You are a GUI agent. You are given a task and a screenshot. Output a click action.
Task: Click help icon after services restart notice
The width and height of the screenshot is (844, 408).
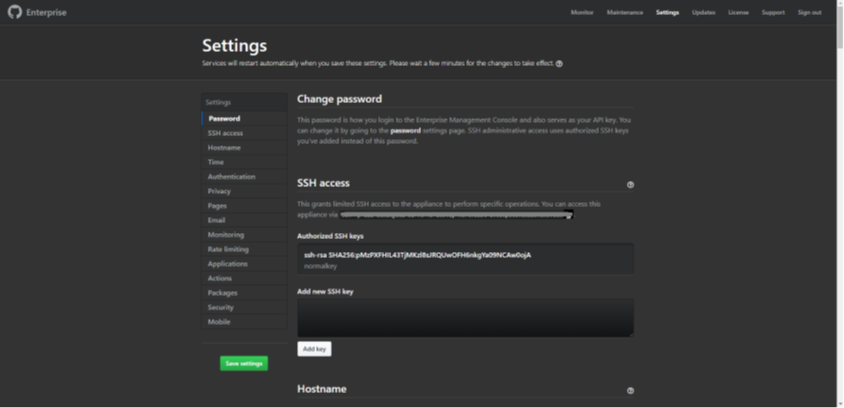(559, 63)
